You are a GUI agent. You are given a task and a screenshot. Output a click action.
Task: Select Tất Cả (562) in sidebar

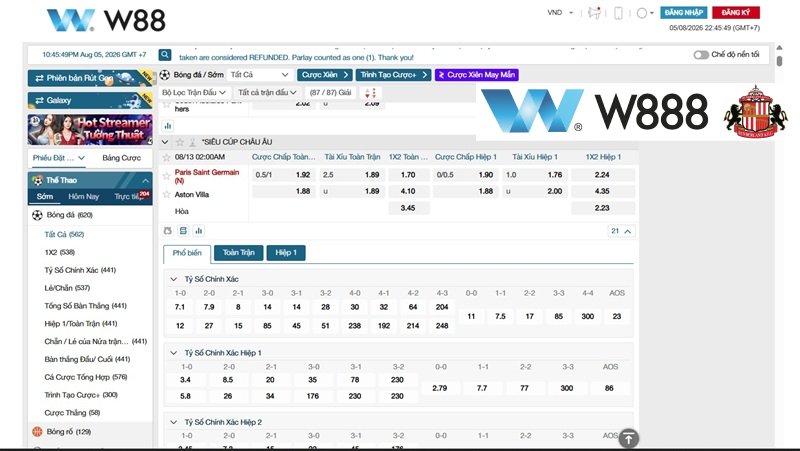[x=64, y=235]
